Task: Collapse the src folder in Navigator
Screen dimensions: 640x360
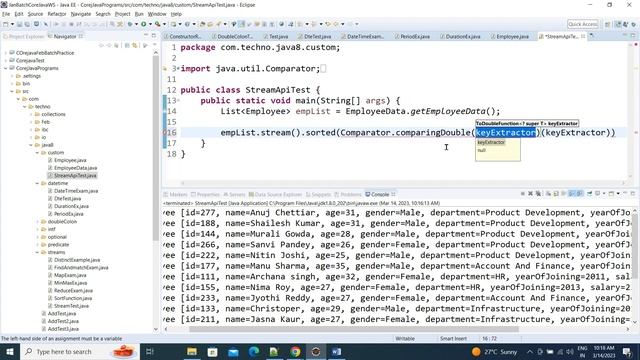Action: point(12,91)
